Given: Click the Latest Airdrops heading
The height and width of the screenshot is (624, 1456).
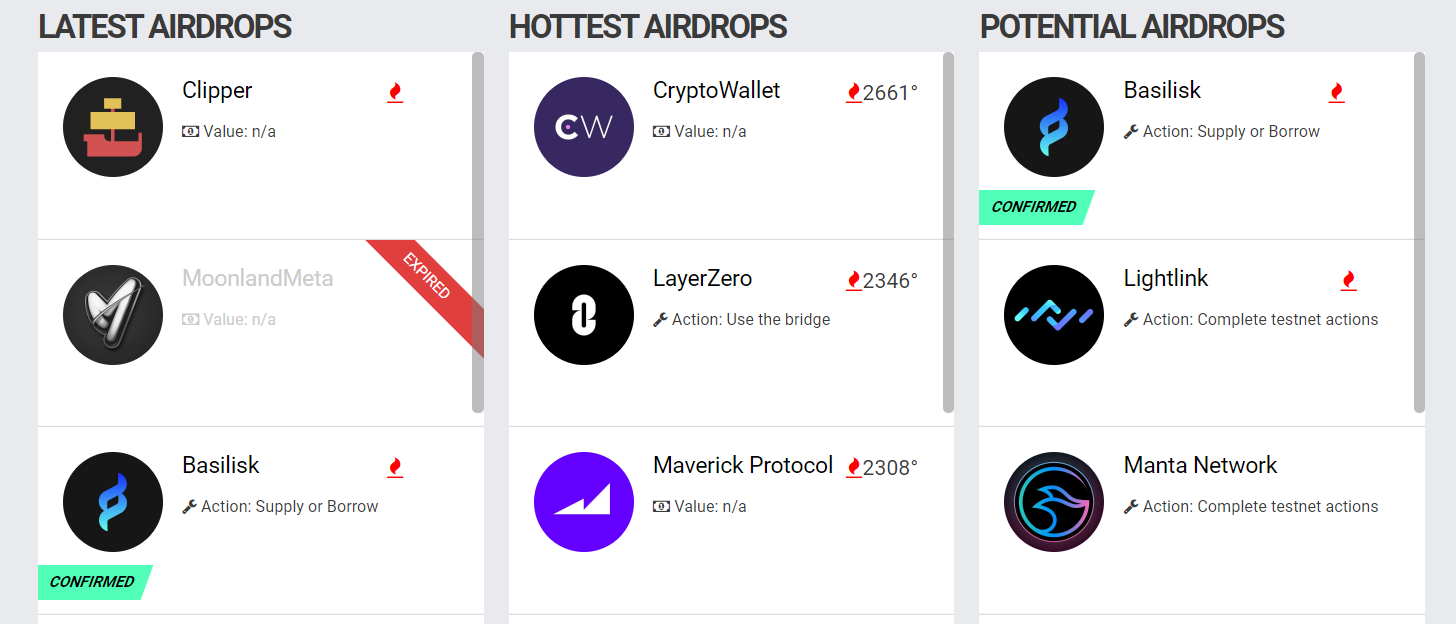Looking at the screenshot, I should (x=165, y=27).
